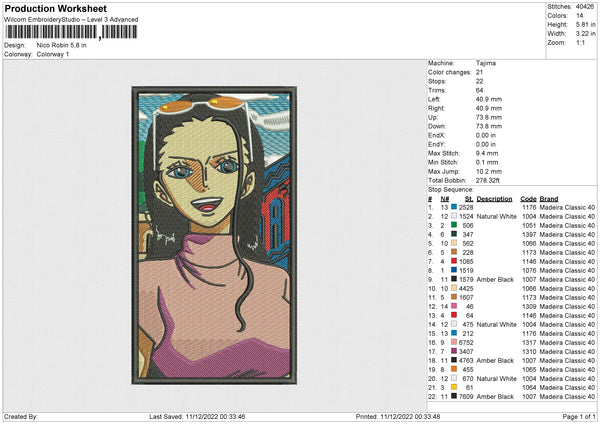Click the Max Stitch value 9.4 mm
Image resolution: width=600 pixels, height=424 pixels.
[x=487, y=153]
